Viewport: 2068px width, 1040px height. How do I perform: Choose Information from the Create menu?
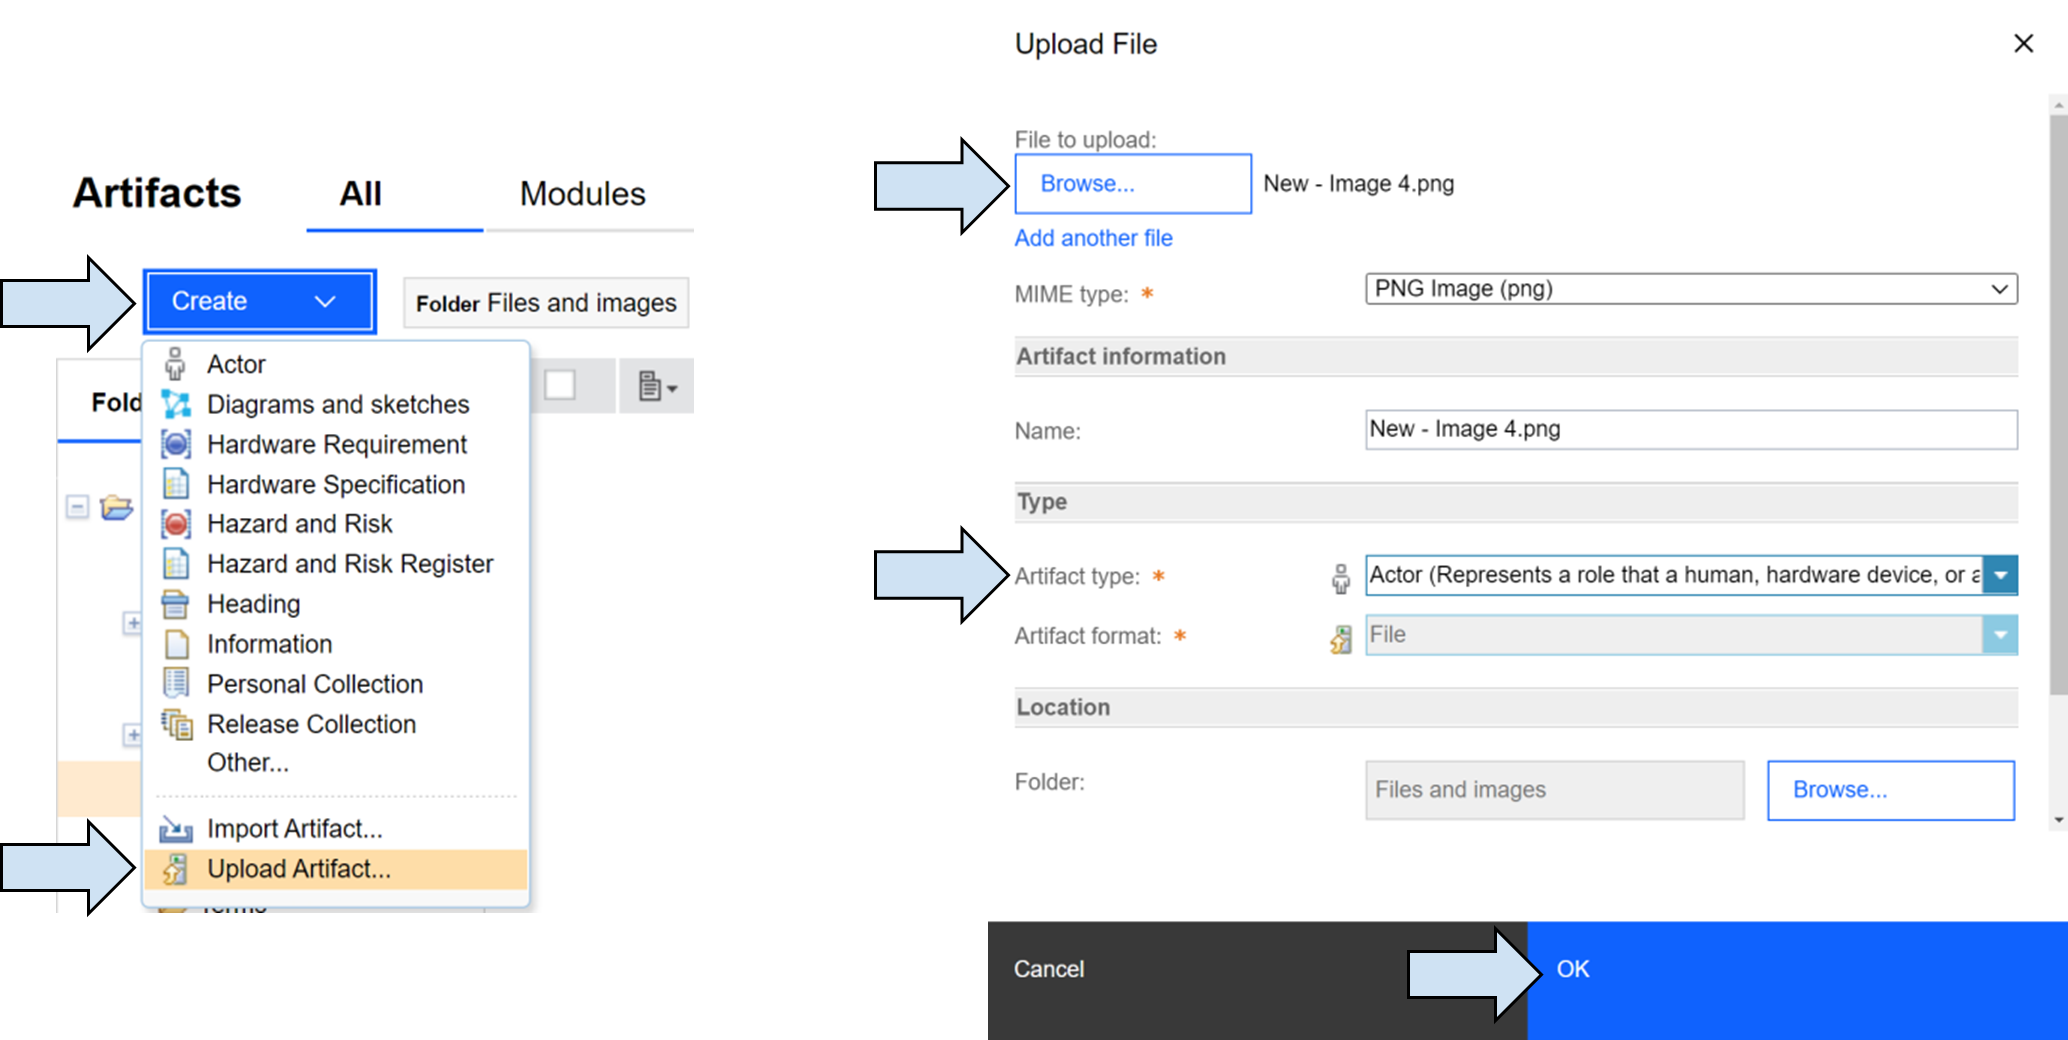point(336,644)
